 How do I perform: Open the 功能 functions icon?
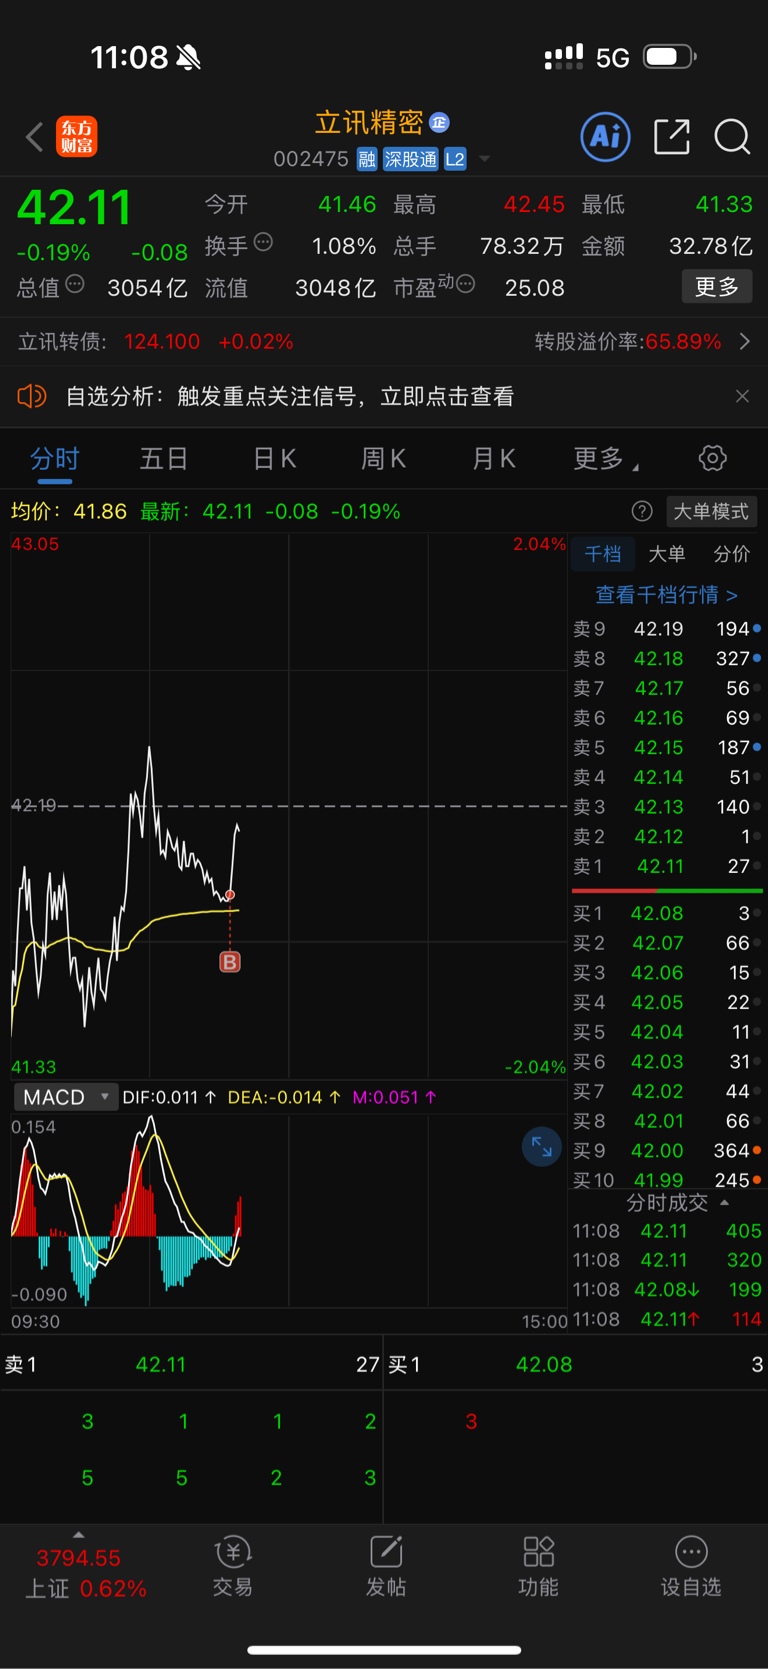point(539,1567)
